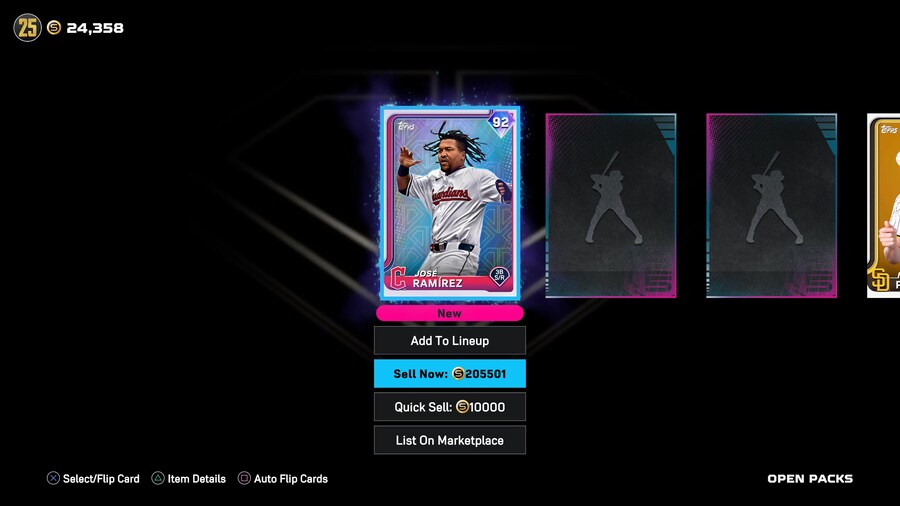Screen dimensions: 900x506
Task: Flip the first face-down card
Action: click(611, 205)
